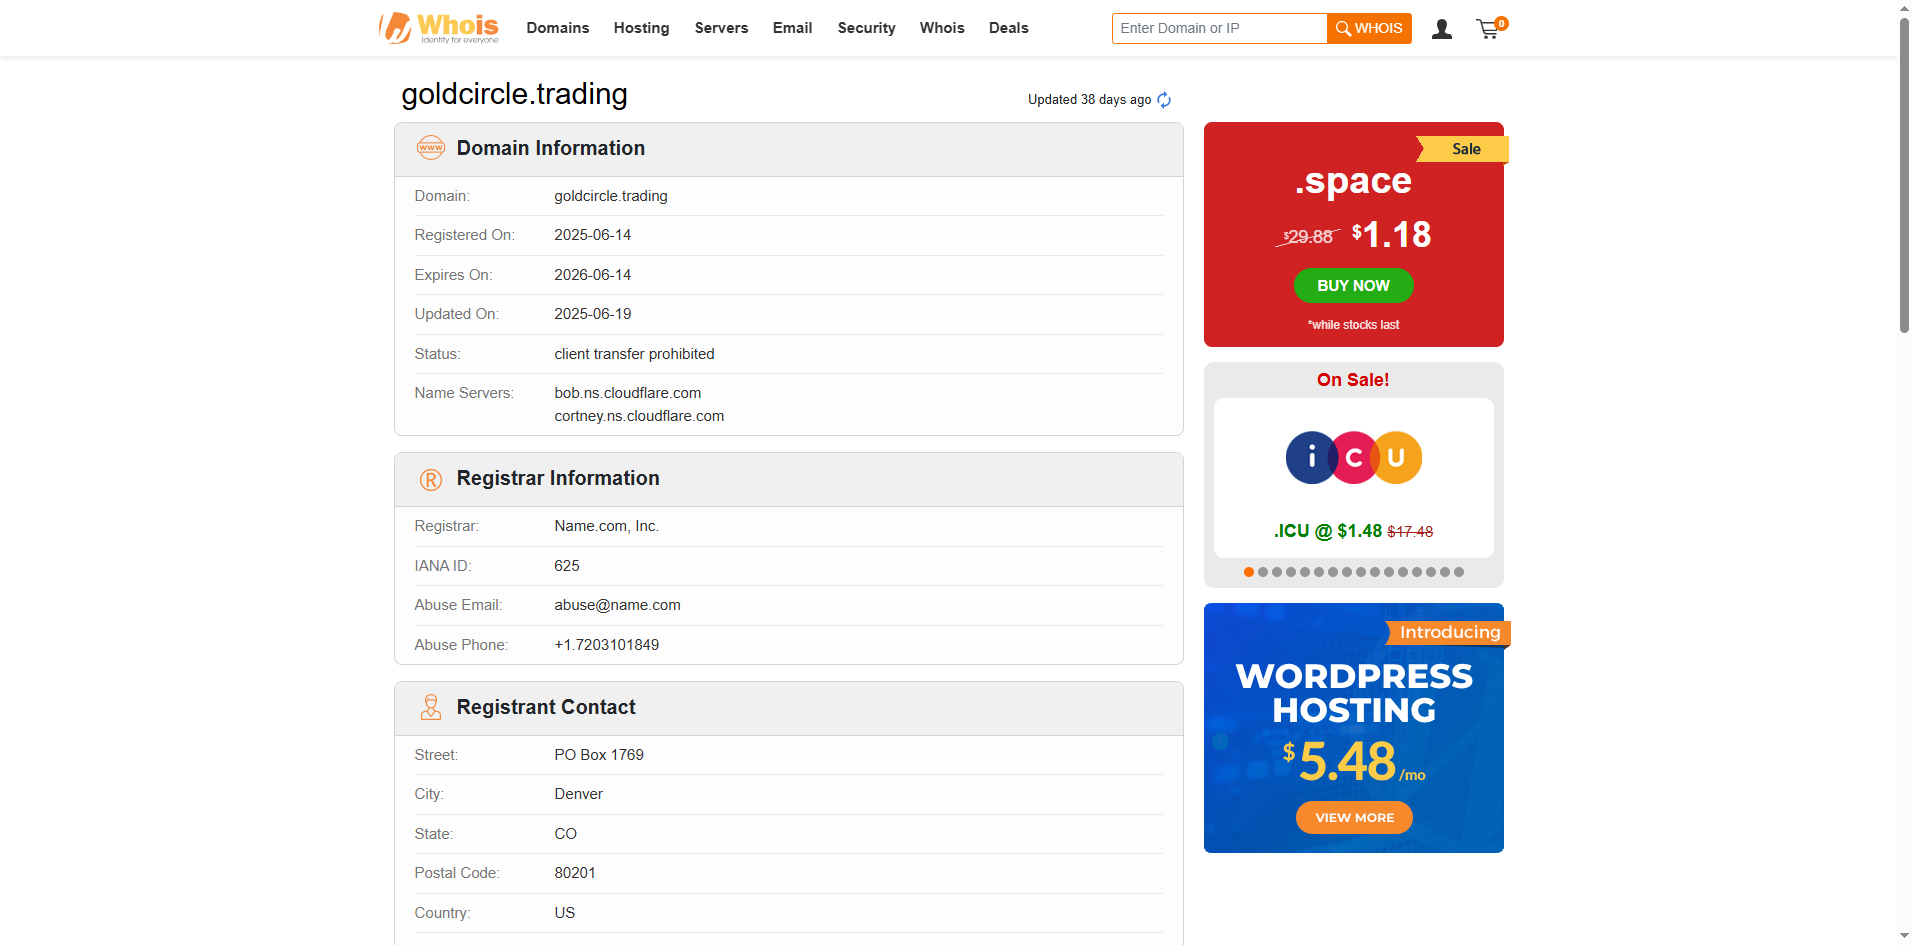Click the .space domain ad title
The image size is (1912, 945).
1353,182
